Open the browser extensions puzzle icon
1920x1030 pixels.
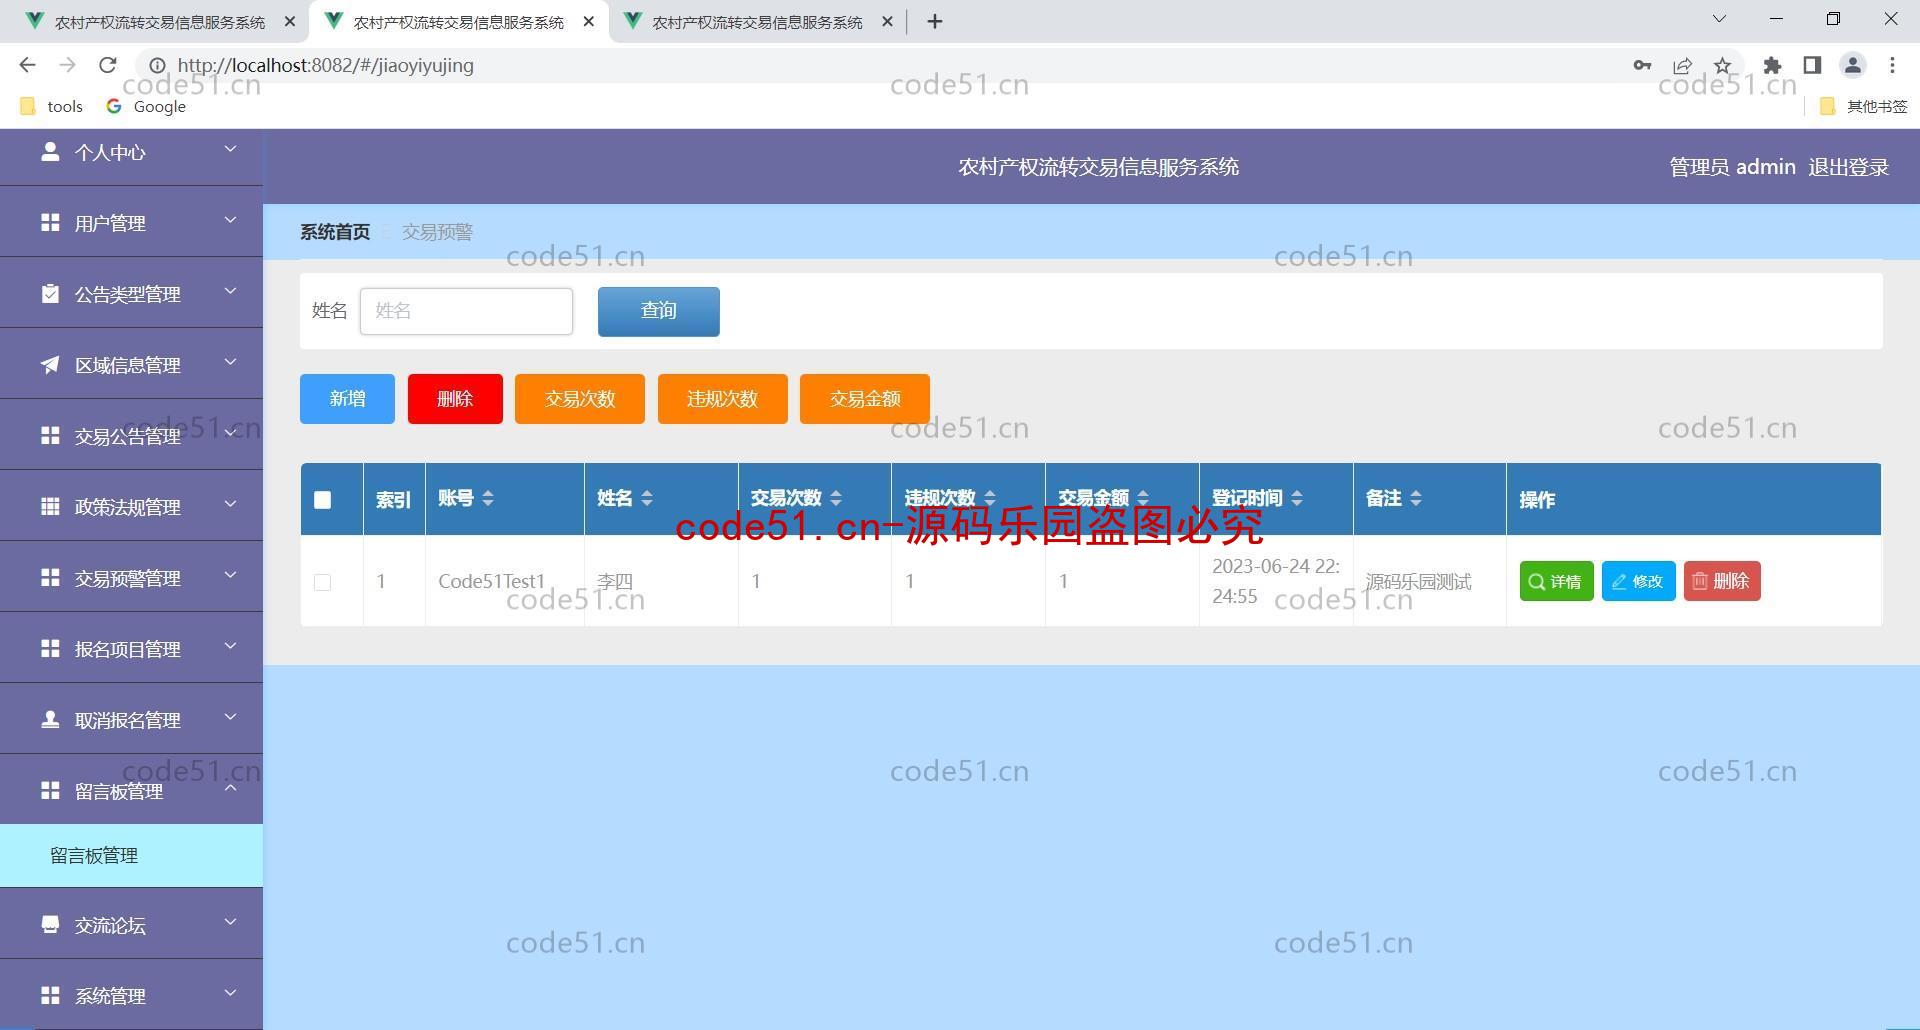(1772, 65)
